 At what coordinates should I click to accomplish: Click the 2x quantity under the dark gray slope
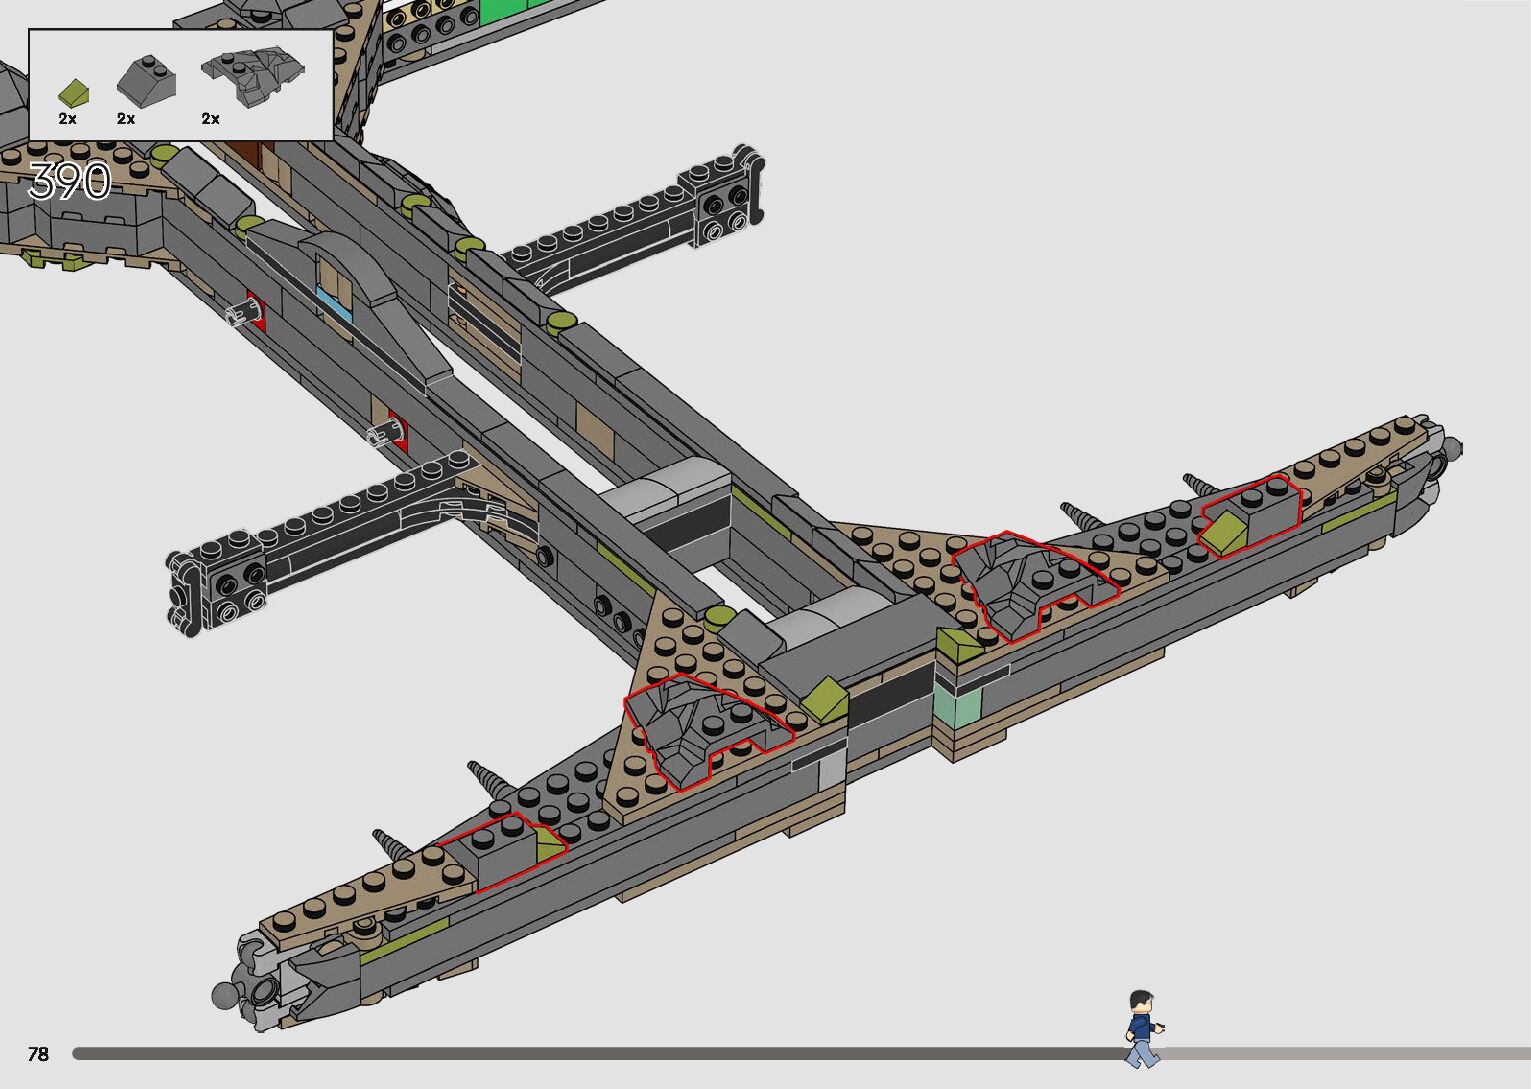126,119
